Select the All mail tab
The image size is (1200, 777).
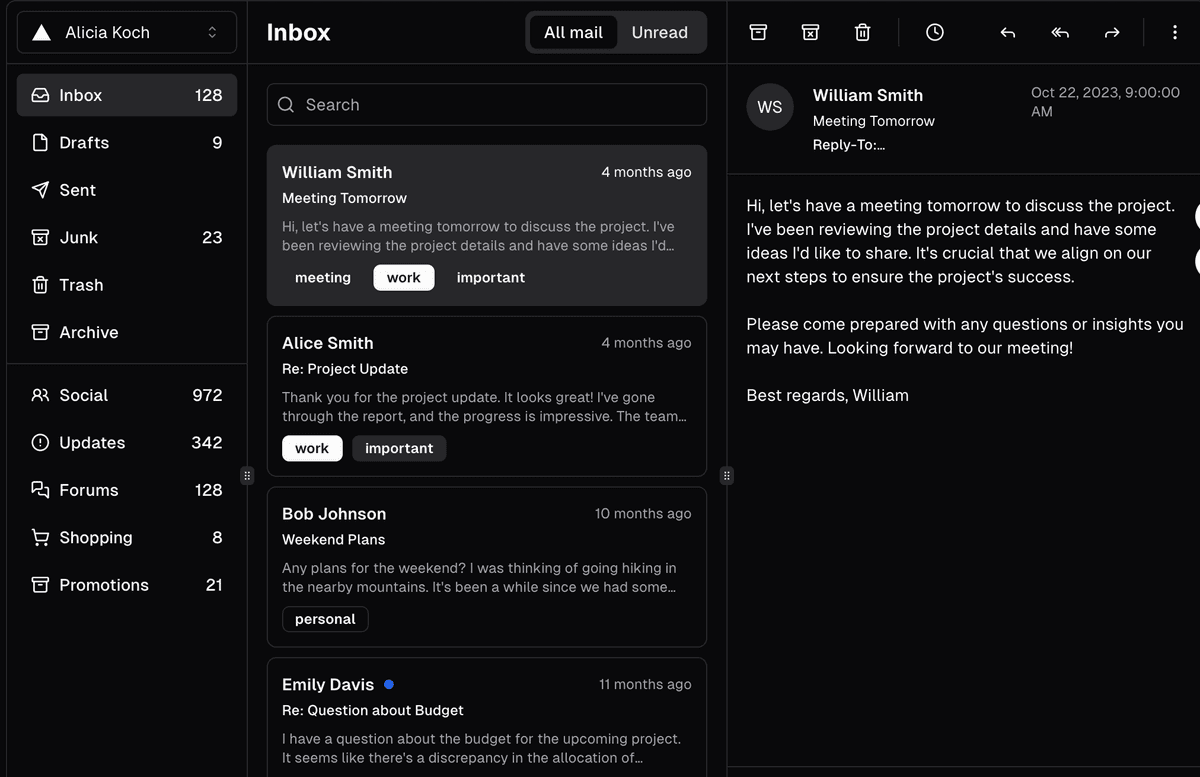click(x=573, y=32)
